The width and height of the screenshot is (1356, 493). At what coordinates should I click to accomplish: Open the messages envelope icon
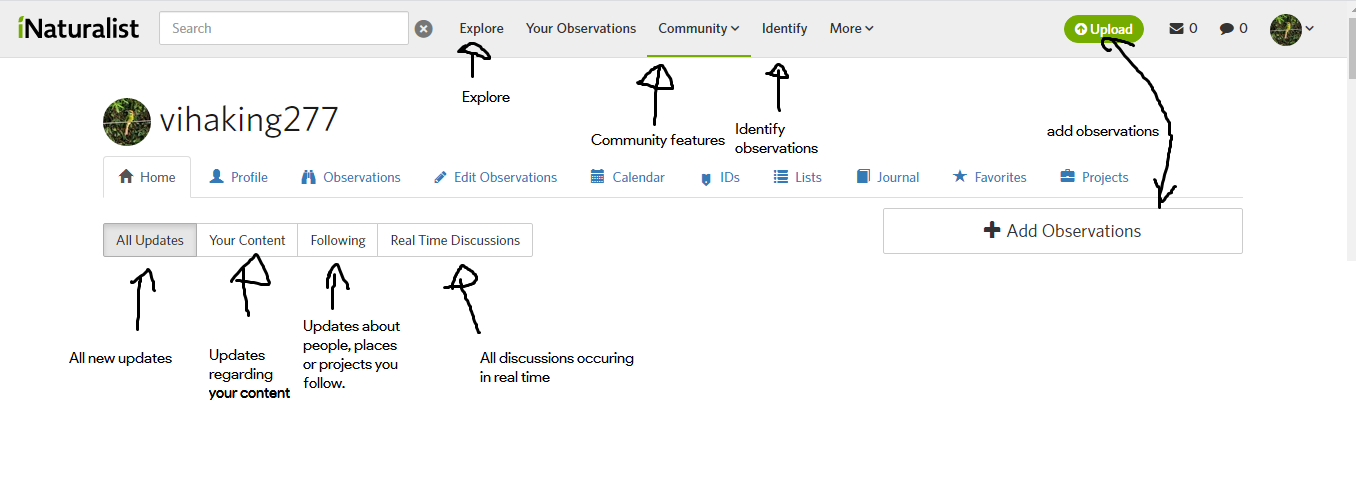pyautogui.click(x=1176, y=28)
